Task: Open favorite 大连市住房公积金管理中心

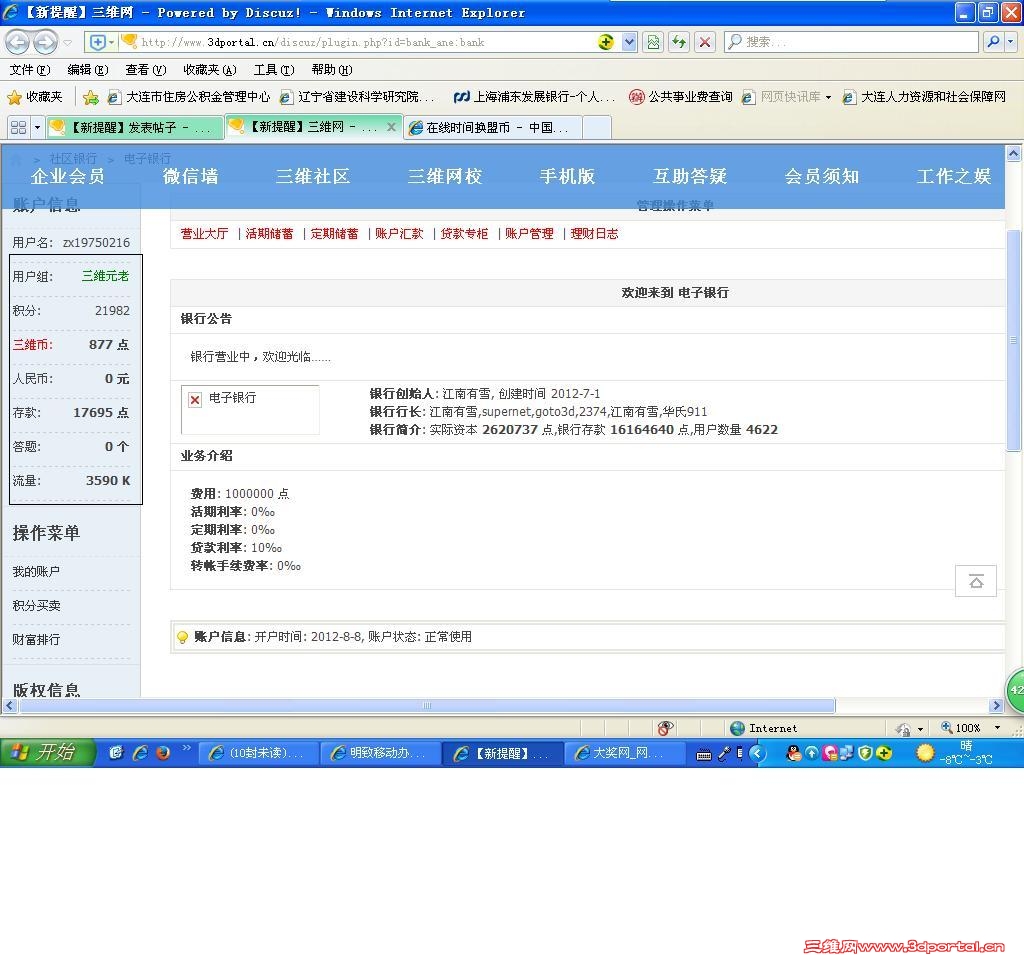Action: click(x=189, y=97)
